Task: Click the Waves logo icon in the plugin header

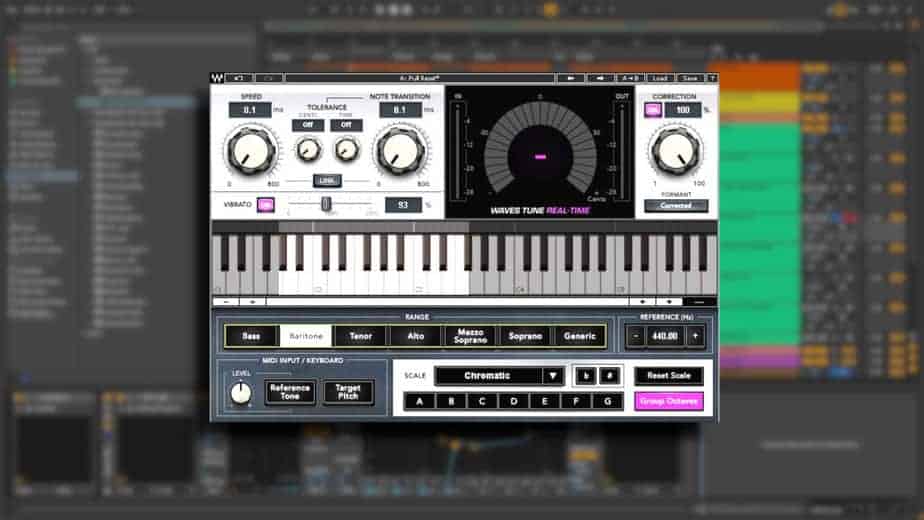Action: [x=217, y=78]
